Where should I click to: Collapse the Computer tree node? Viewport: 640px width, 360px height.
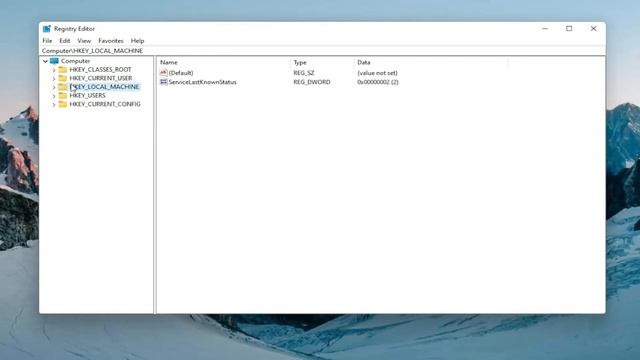click(45, 61)
